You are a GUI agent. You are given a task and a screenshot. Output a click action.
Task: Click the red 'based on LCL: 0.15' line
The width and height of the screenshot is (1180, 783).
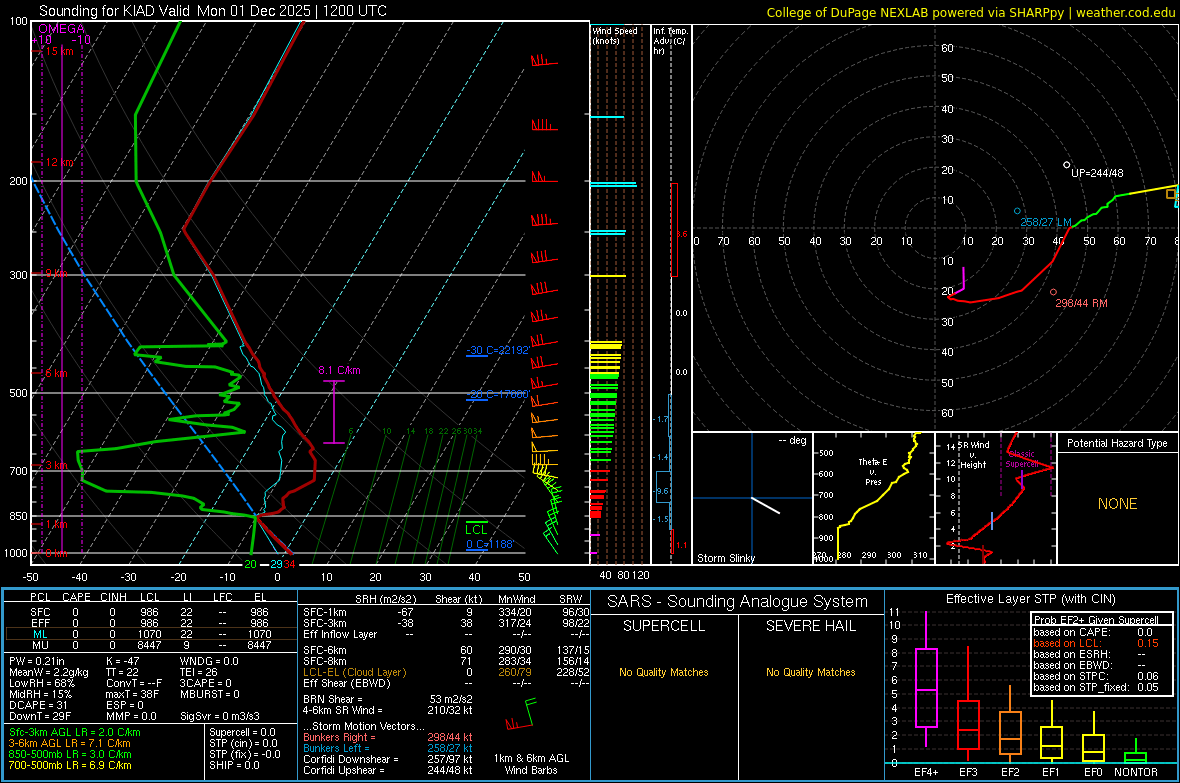point(1096,643)
